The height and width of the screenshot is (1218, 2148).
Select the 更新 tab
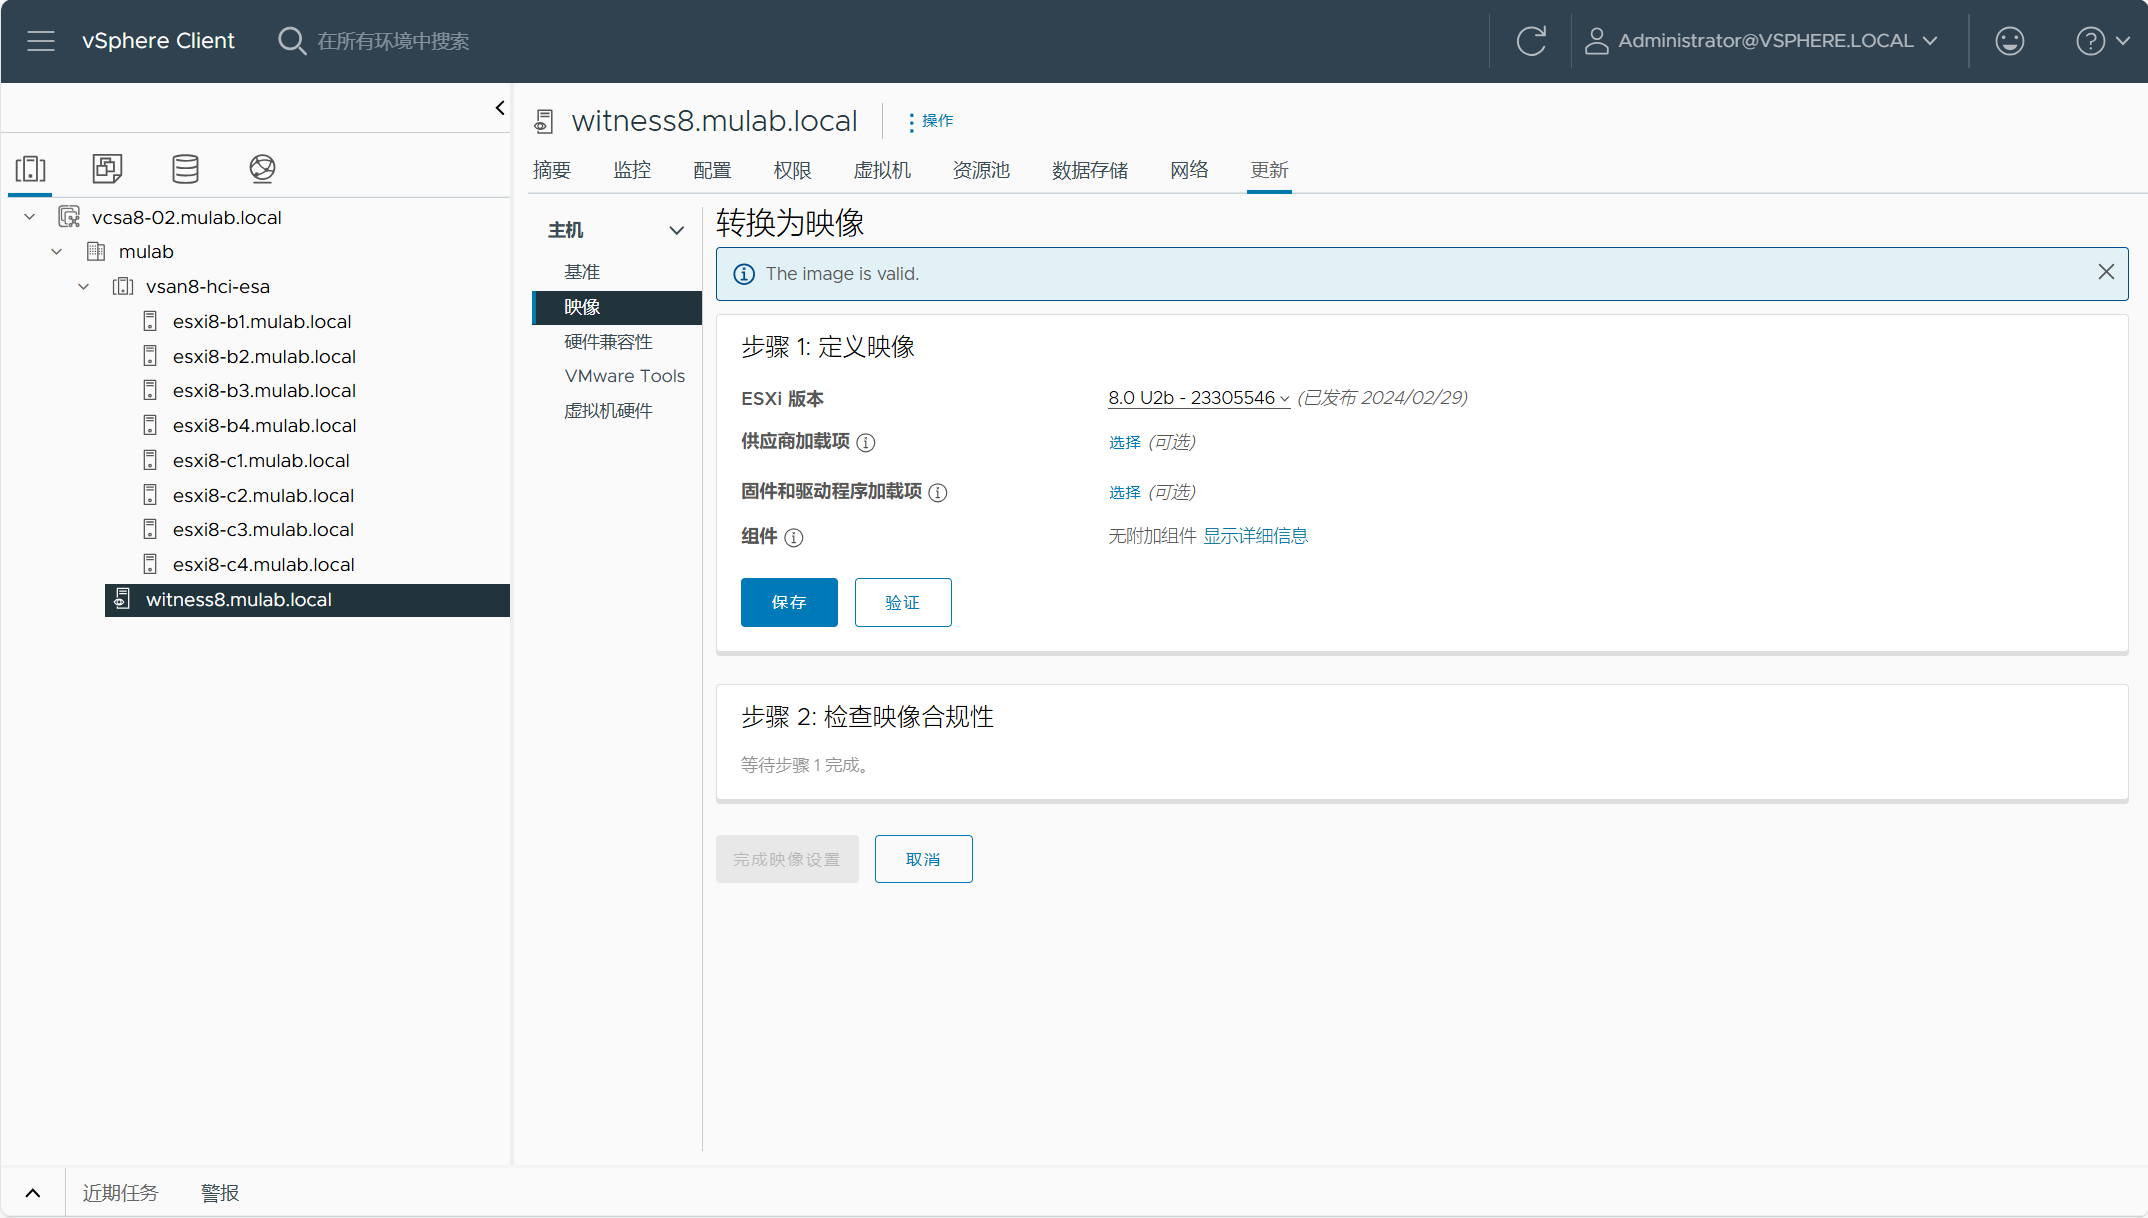point(1269,170)
